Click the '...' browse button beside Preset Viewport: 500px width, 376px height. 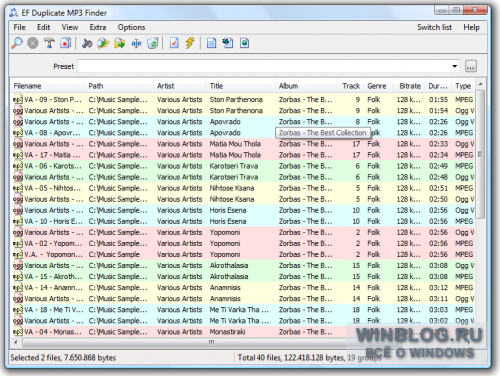471,66
